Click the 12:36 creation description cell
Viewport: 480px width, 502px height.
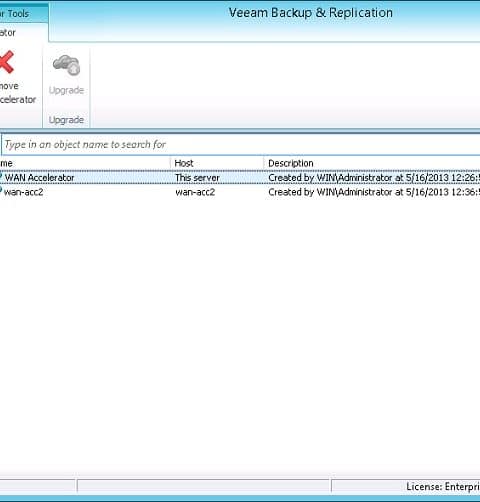coord(374,192)
